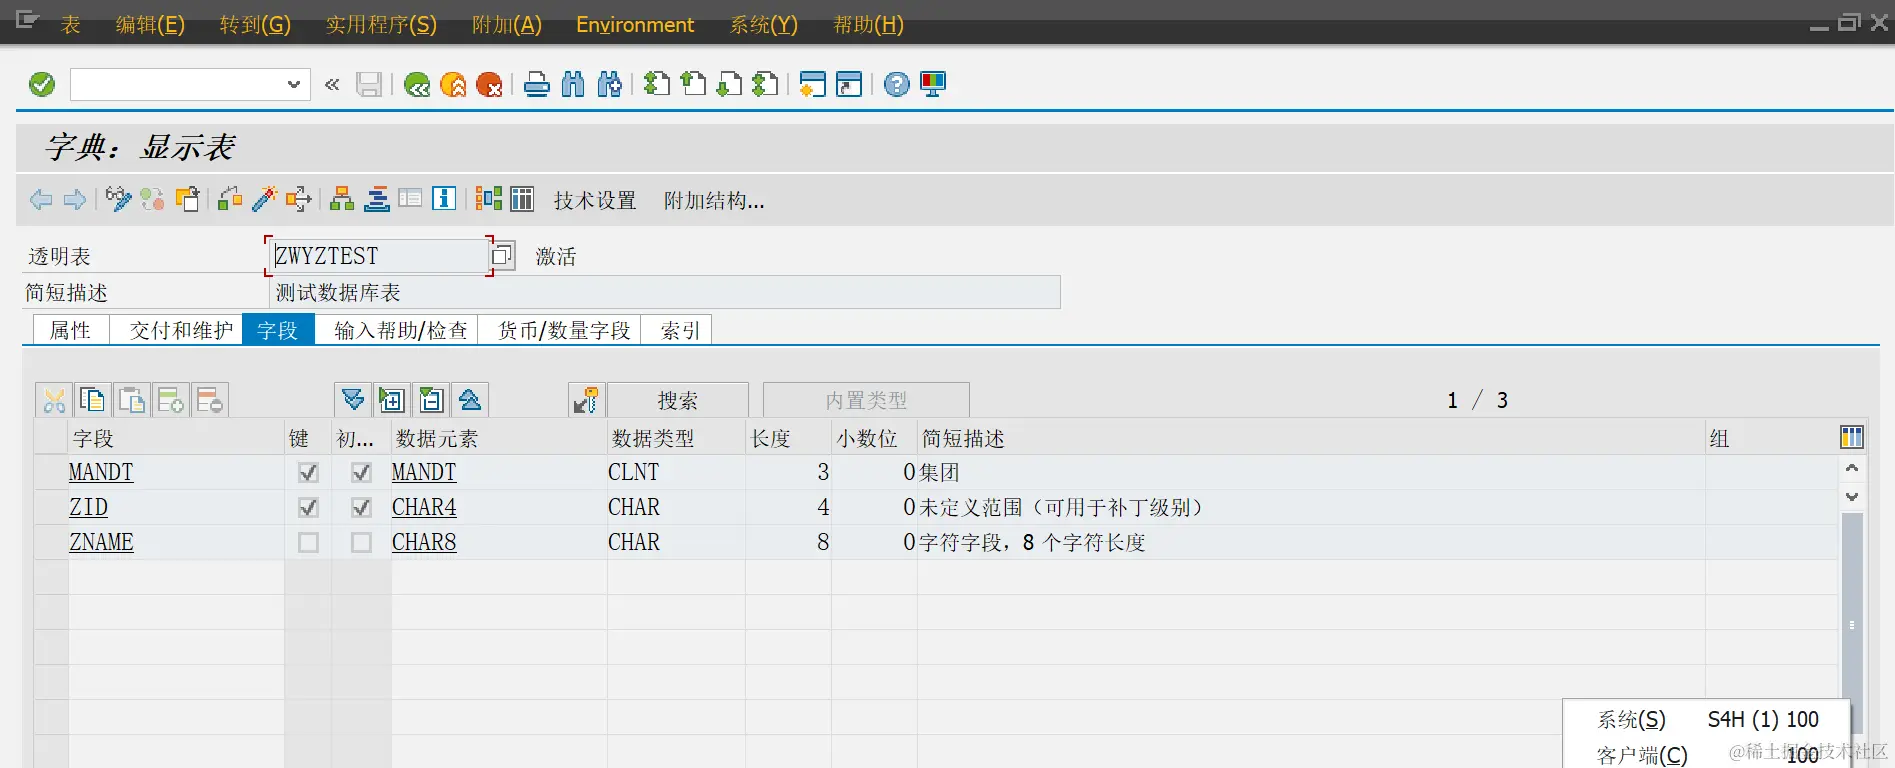Image resolution: width=1895 pixels, height=768 pixels.
Task: Click the Contents table grid icon
Action: click(522, 199)
